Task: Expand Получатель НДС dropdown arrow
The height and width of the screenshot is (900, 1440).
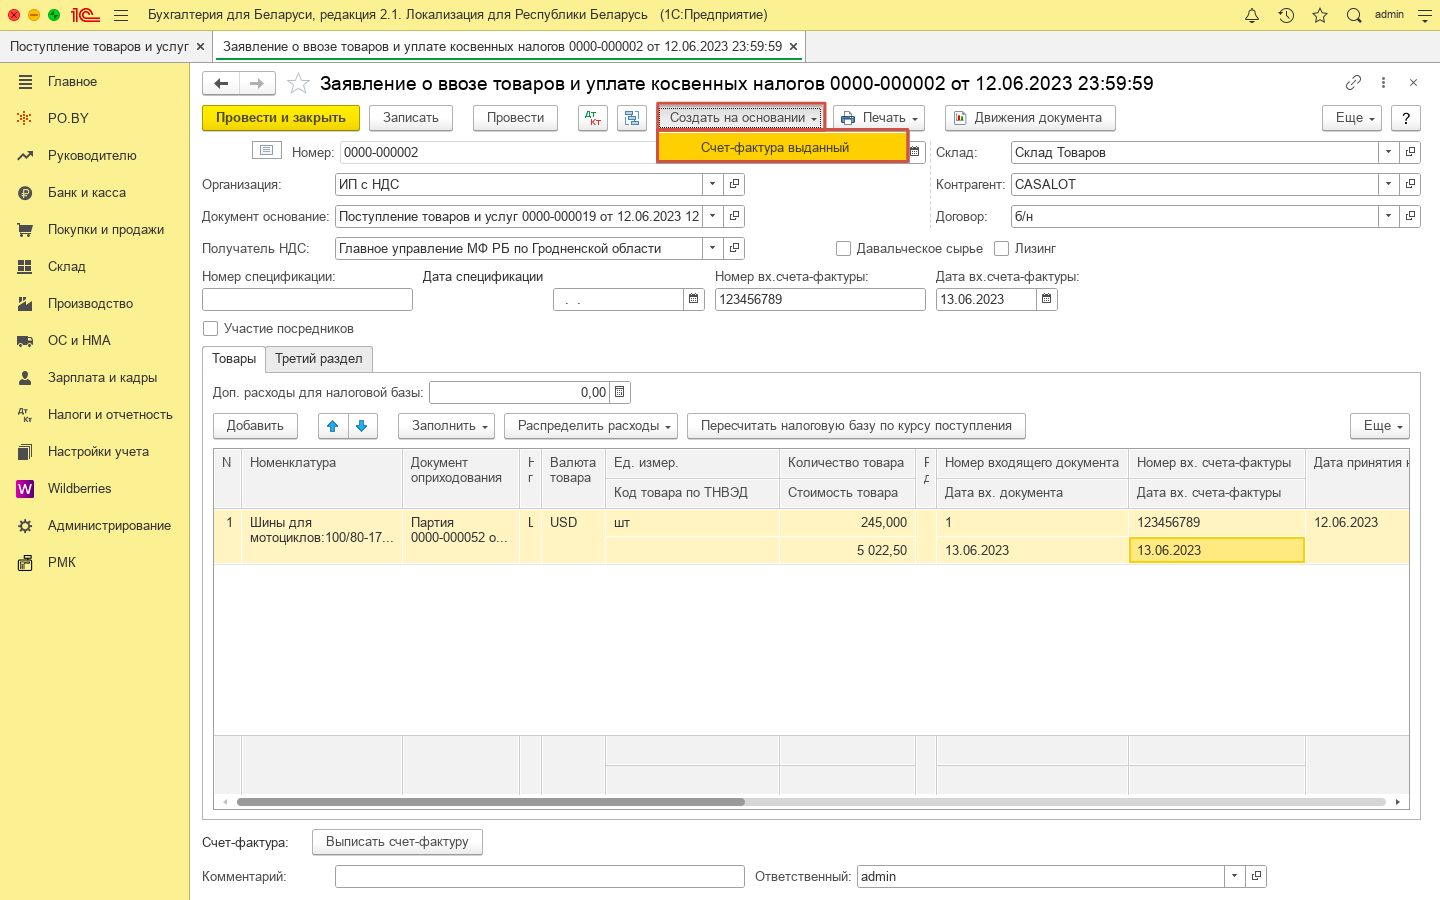Action: pyautogui.click(x=712, y=248)
